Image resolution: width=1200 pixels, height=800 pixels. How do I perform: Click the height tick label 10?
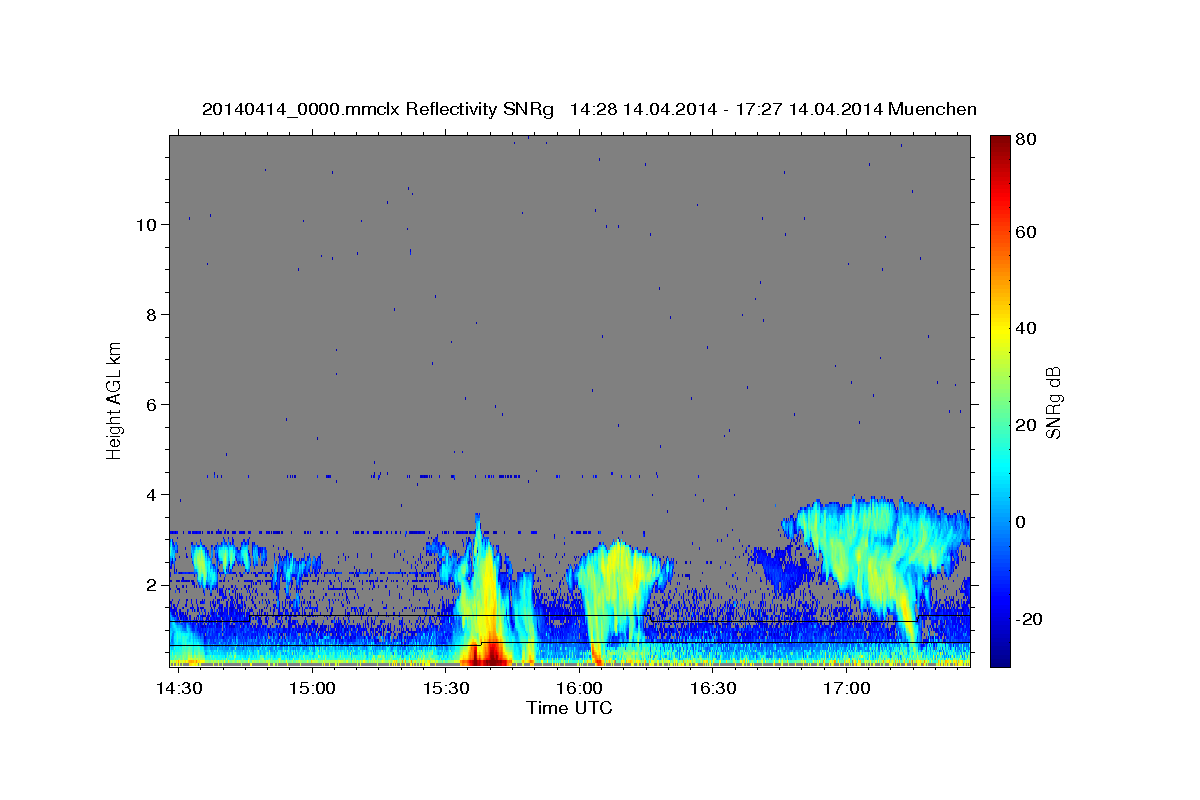point(146,225)
